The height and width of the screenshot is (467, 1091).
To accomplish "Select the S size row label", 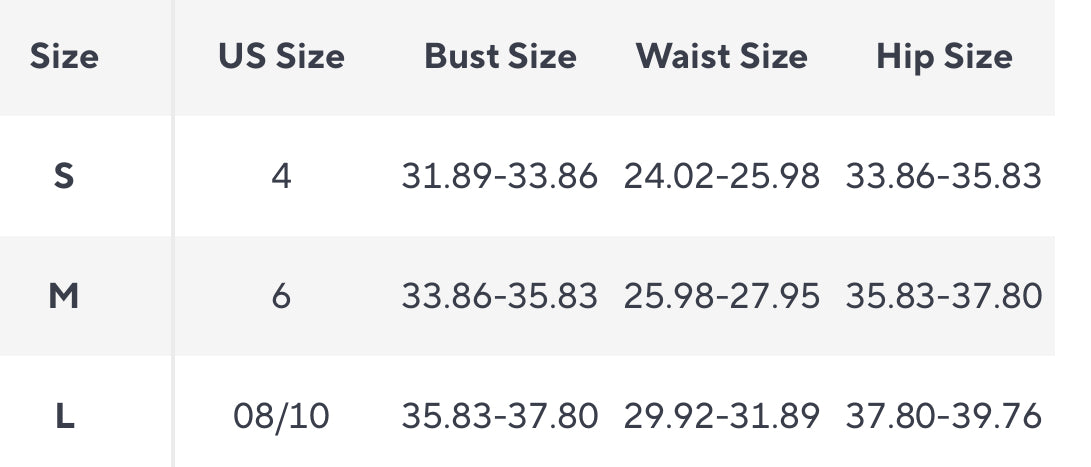I will [64, 176].
